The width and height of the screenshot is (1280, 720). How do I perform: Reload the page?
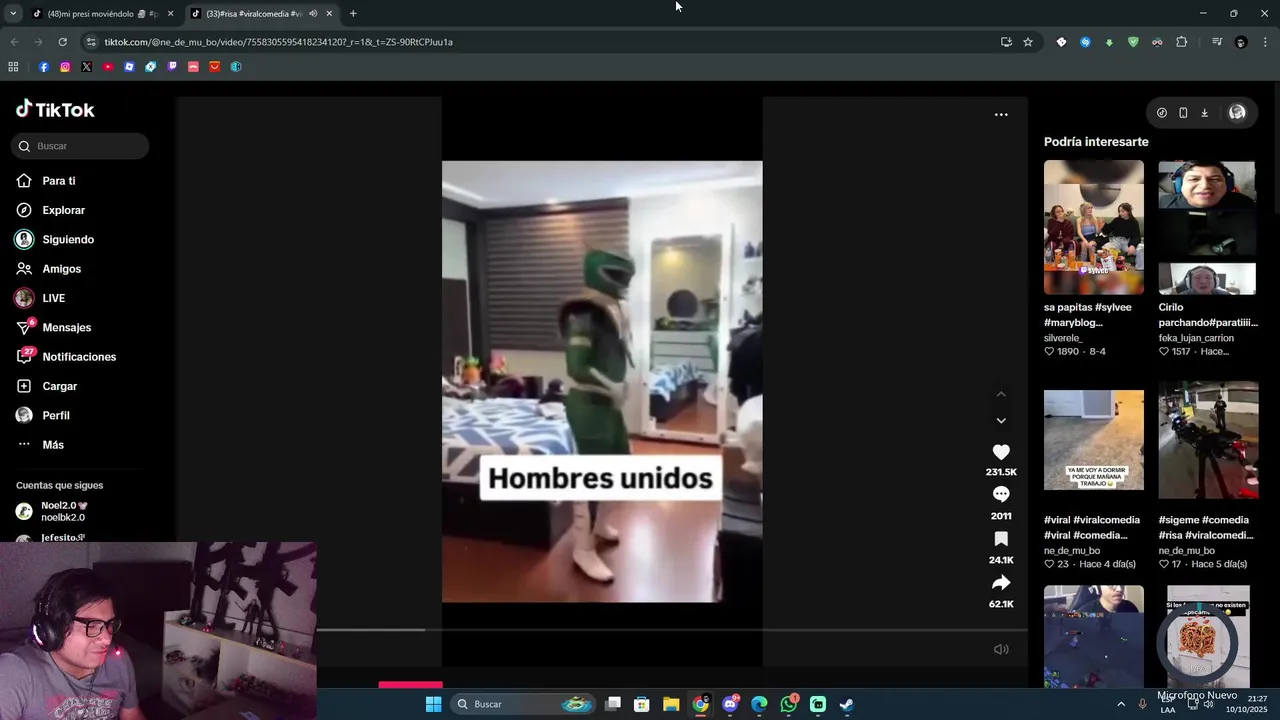click(x=62, y=42)
